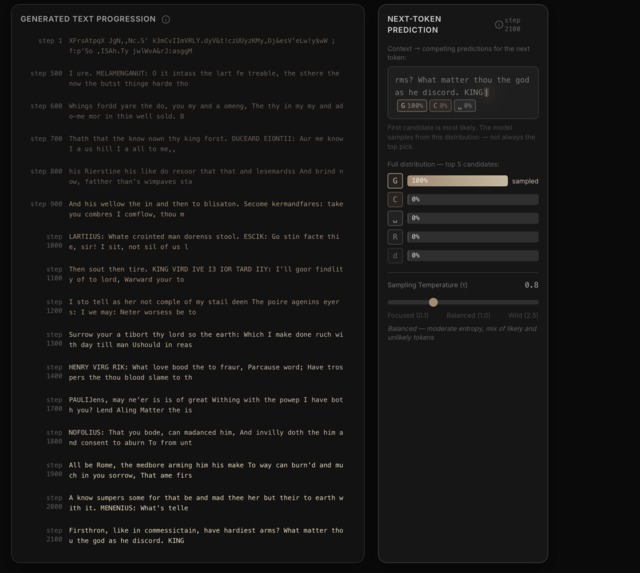Click the temperature value 0.8
The height and width of the screenshot is (573, 640).
(531, 285)
